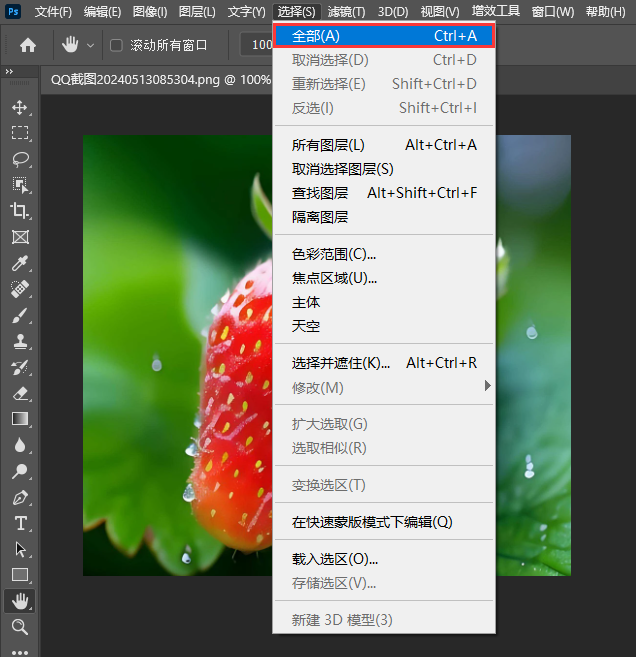The height and width of the screenshot is (657, 636).
Task: Open the 编辑(E) menu
Action: click(x=102, y=12)
